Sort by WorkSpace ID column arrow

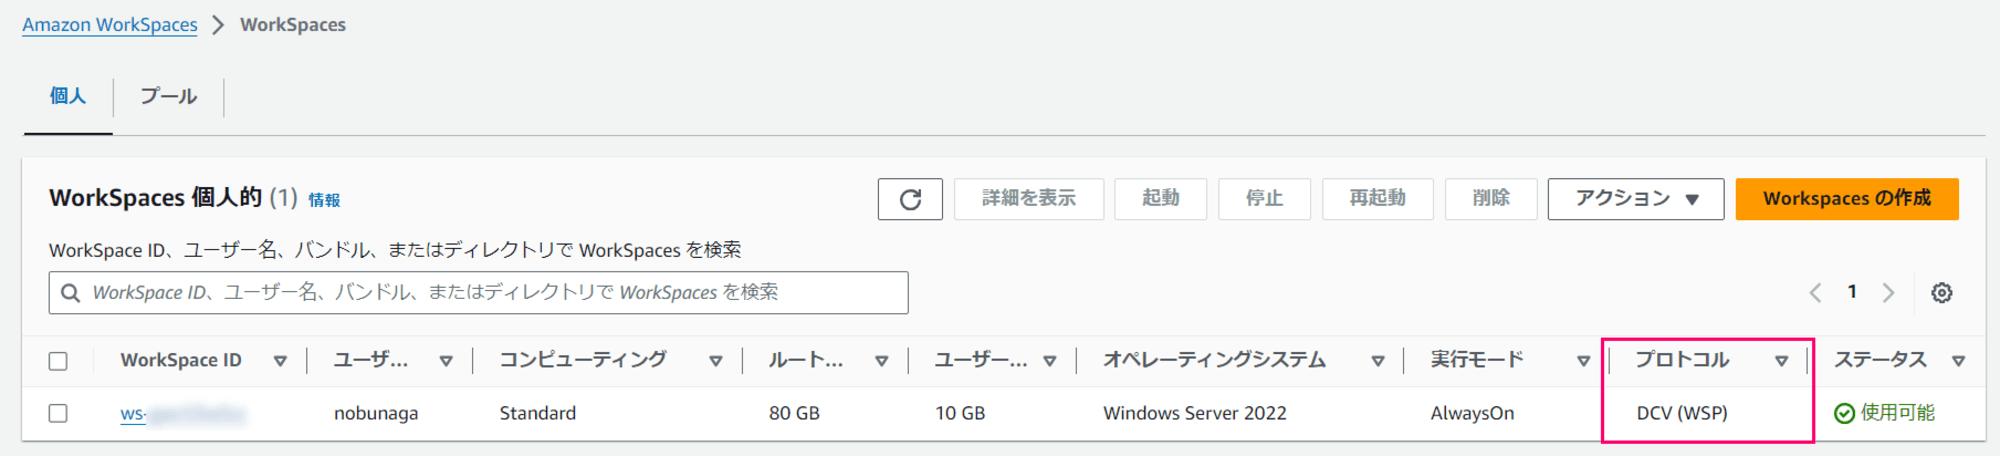[280, 361]
